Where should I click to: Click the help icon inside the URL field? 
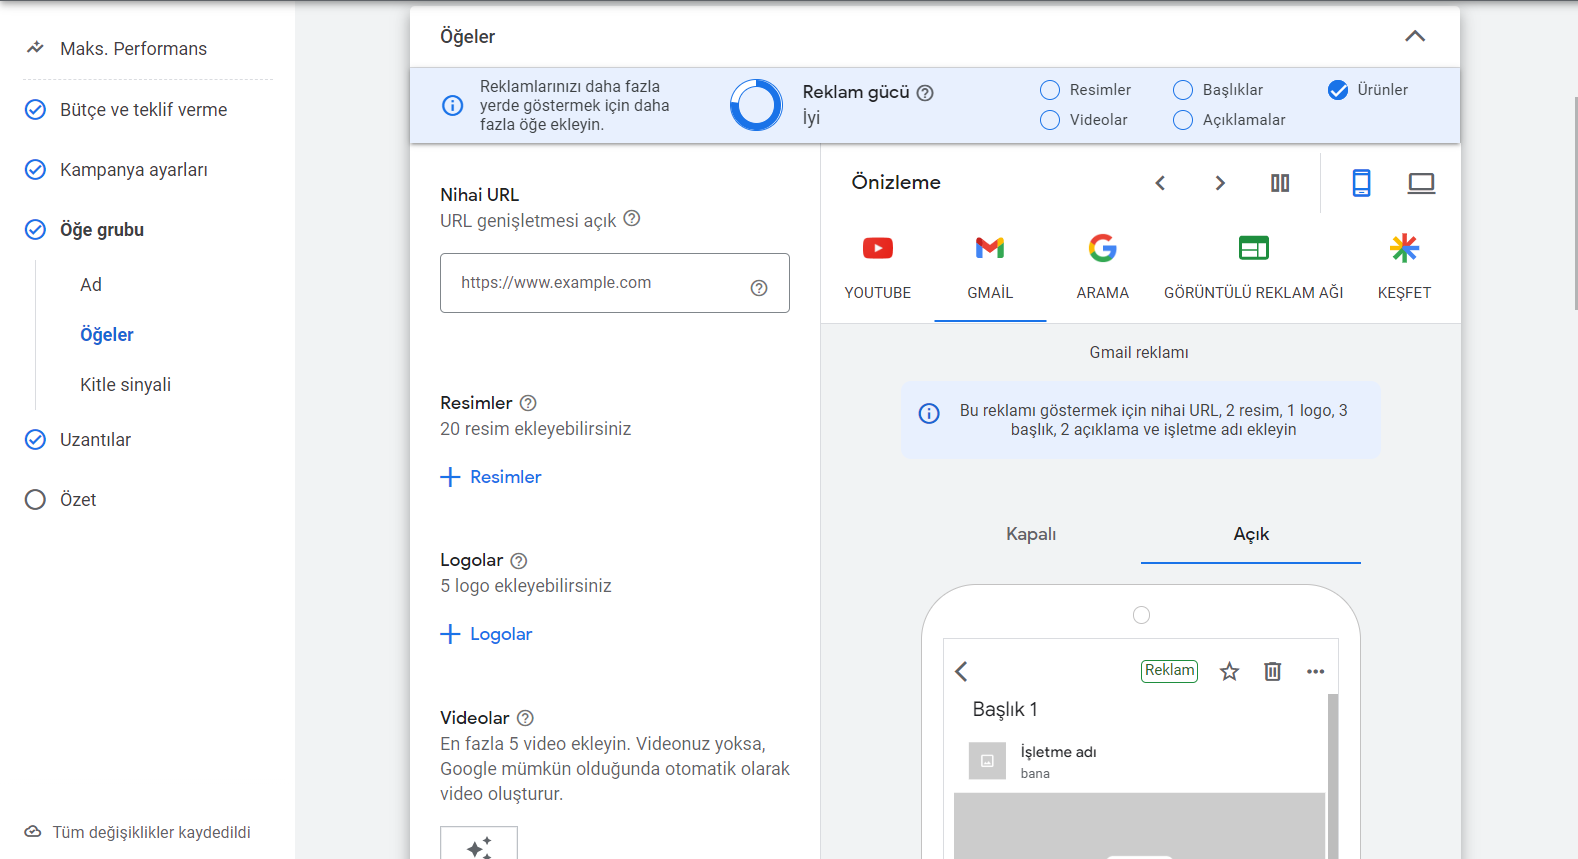[759, 288]
